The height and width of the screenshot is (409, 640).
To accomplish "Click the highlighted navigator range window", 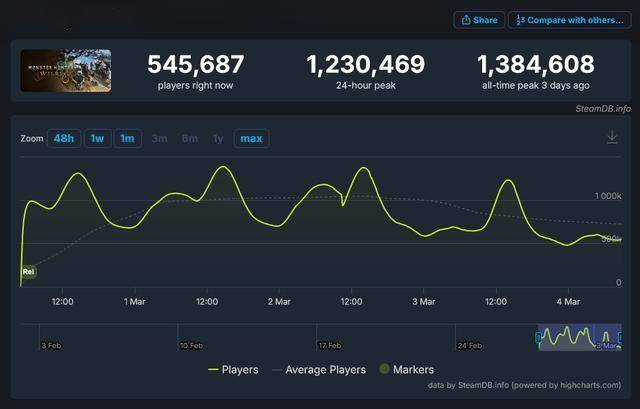I will (x=580, y=337).
